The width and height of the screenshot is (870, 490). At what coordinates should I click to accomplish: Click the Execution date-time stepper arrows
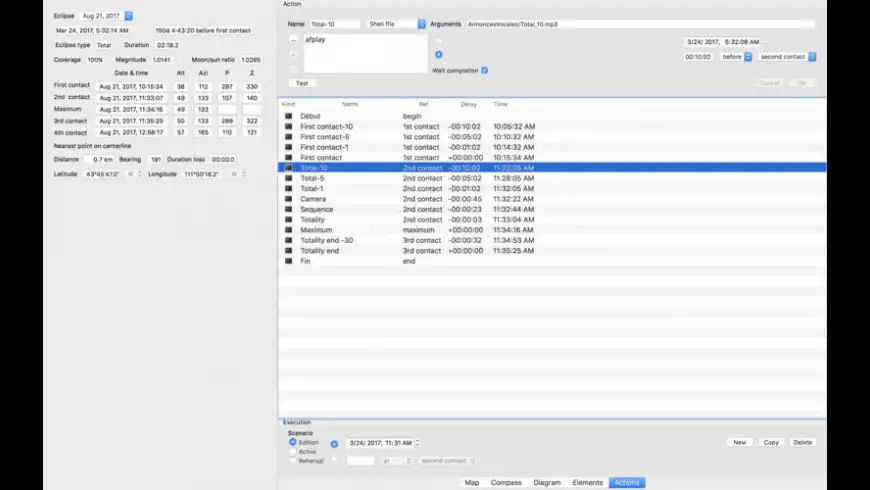[417, 443]
